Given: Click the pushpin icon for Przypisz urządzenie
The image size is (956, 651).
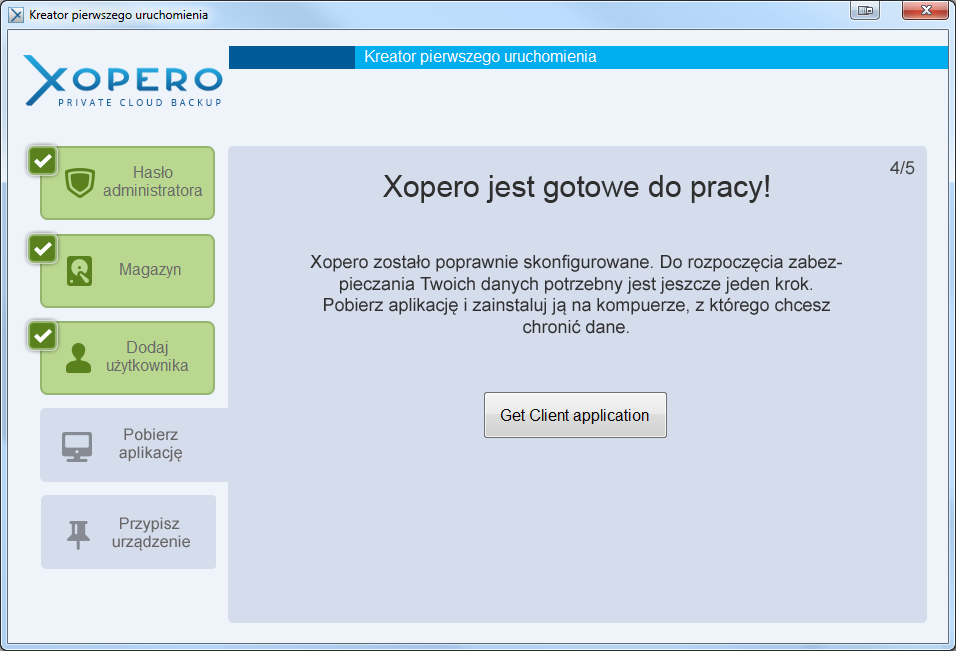Looking at the screenshot, I should click(78, 534).
